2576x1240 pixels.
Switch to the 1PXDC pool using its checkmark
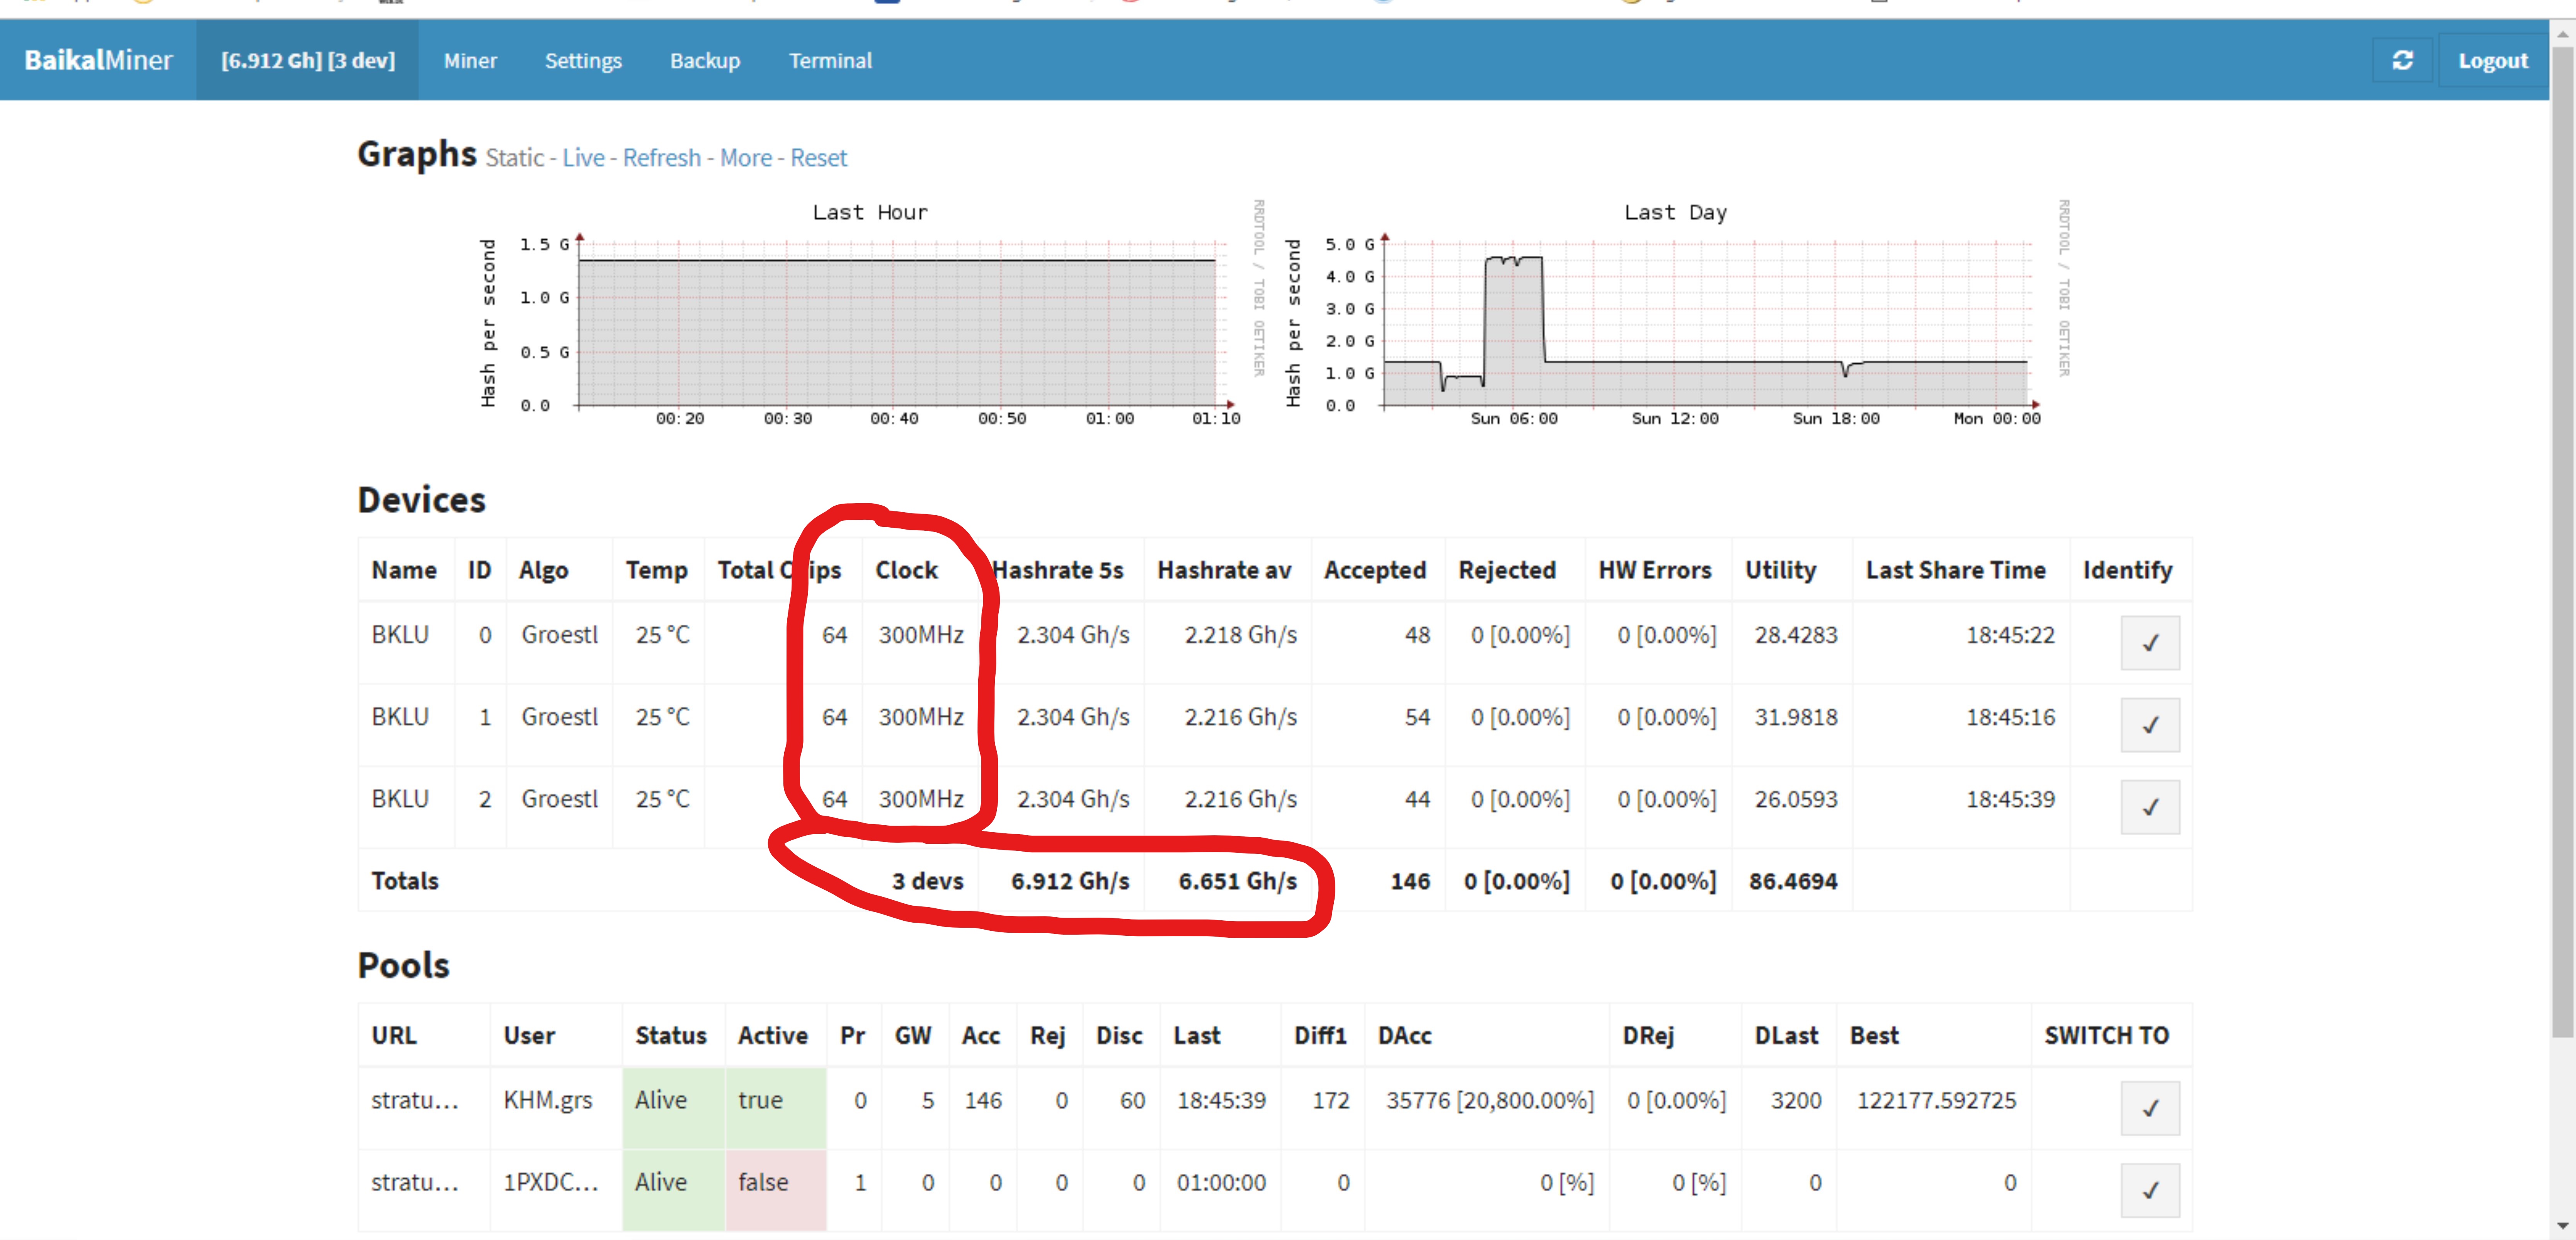(x=2150, y=1190)
